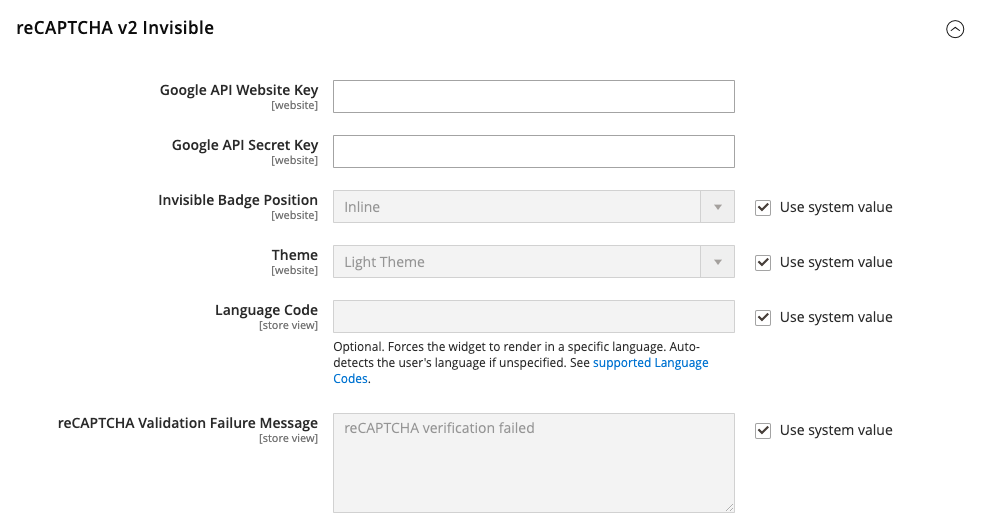Open the Theme dropdown showing Light Theme
This screenshot has height=532, width=984.
(x=533, y=262)
